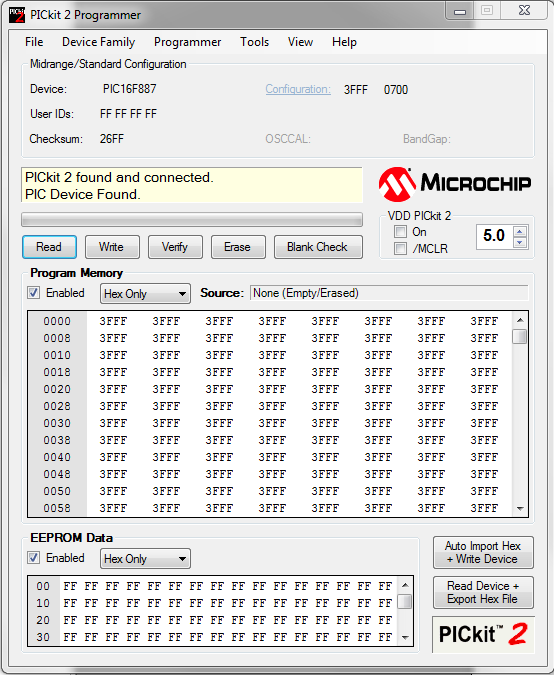Click program memory address 0020
554x675 pixels.
pos(57,389)
